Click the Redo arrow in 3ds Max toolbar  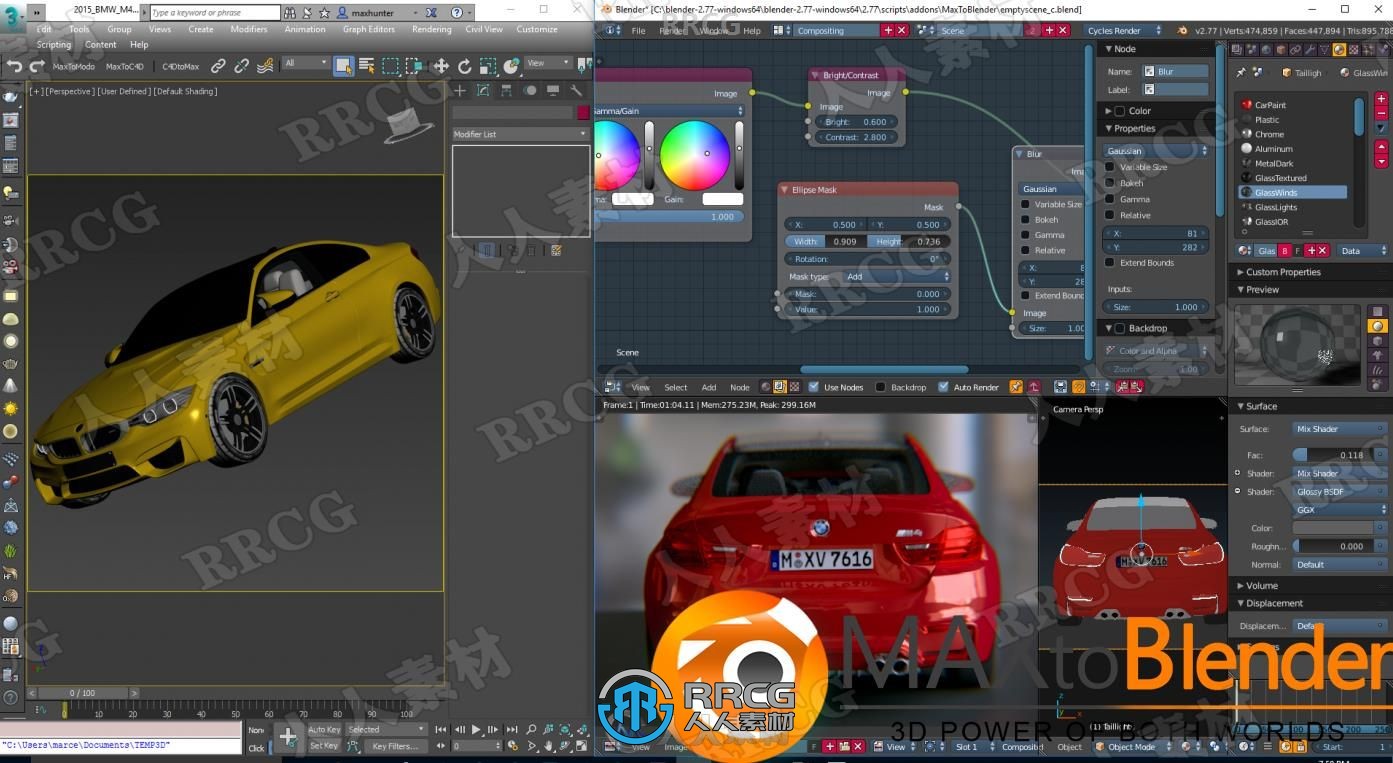pyautogui.click(x=37, y=66)
